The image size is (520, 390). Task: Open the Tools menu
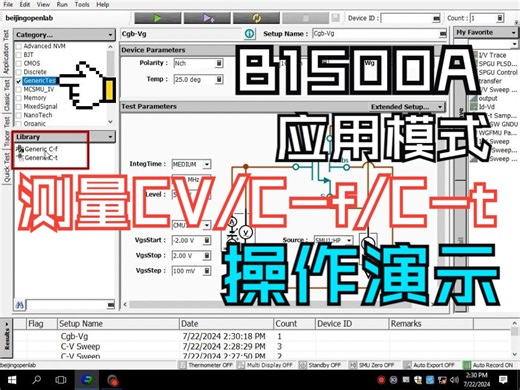coord(82,4)
